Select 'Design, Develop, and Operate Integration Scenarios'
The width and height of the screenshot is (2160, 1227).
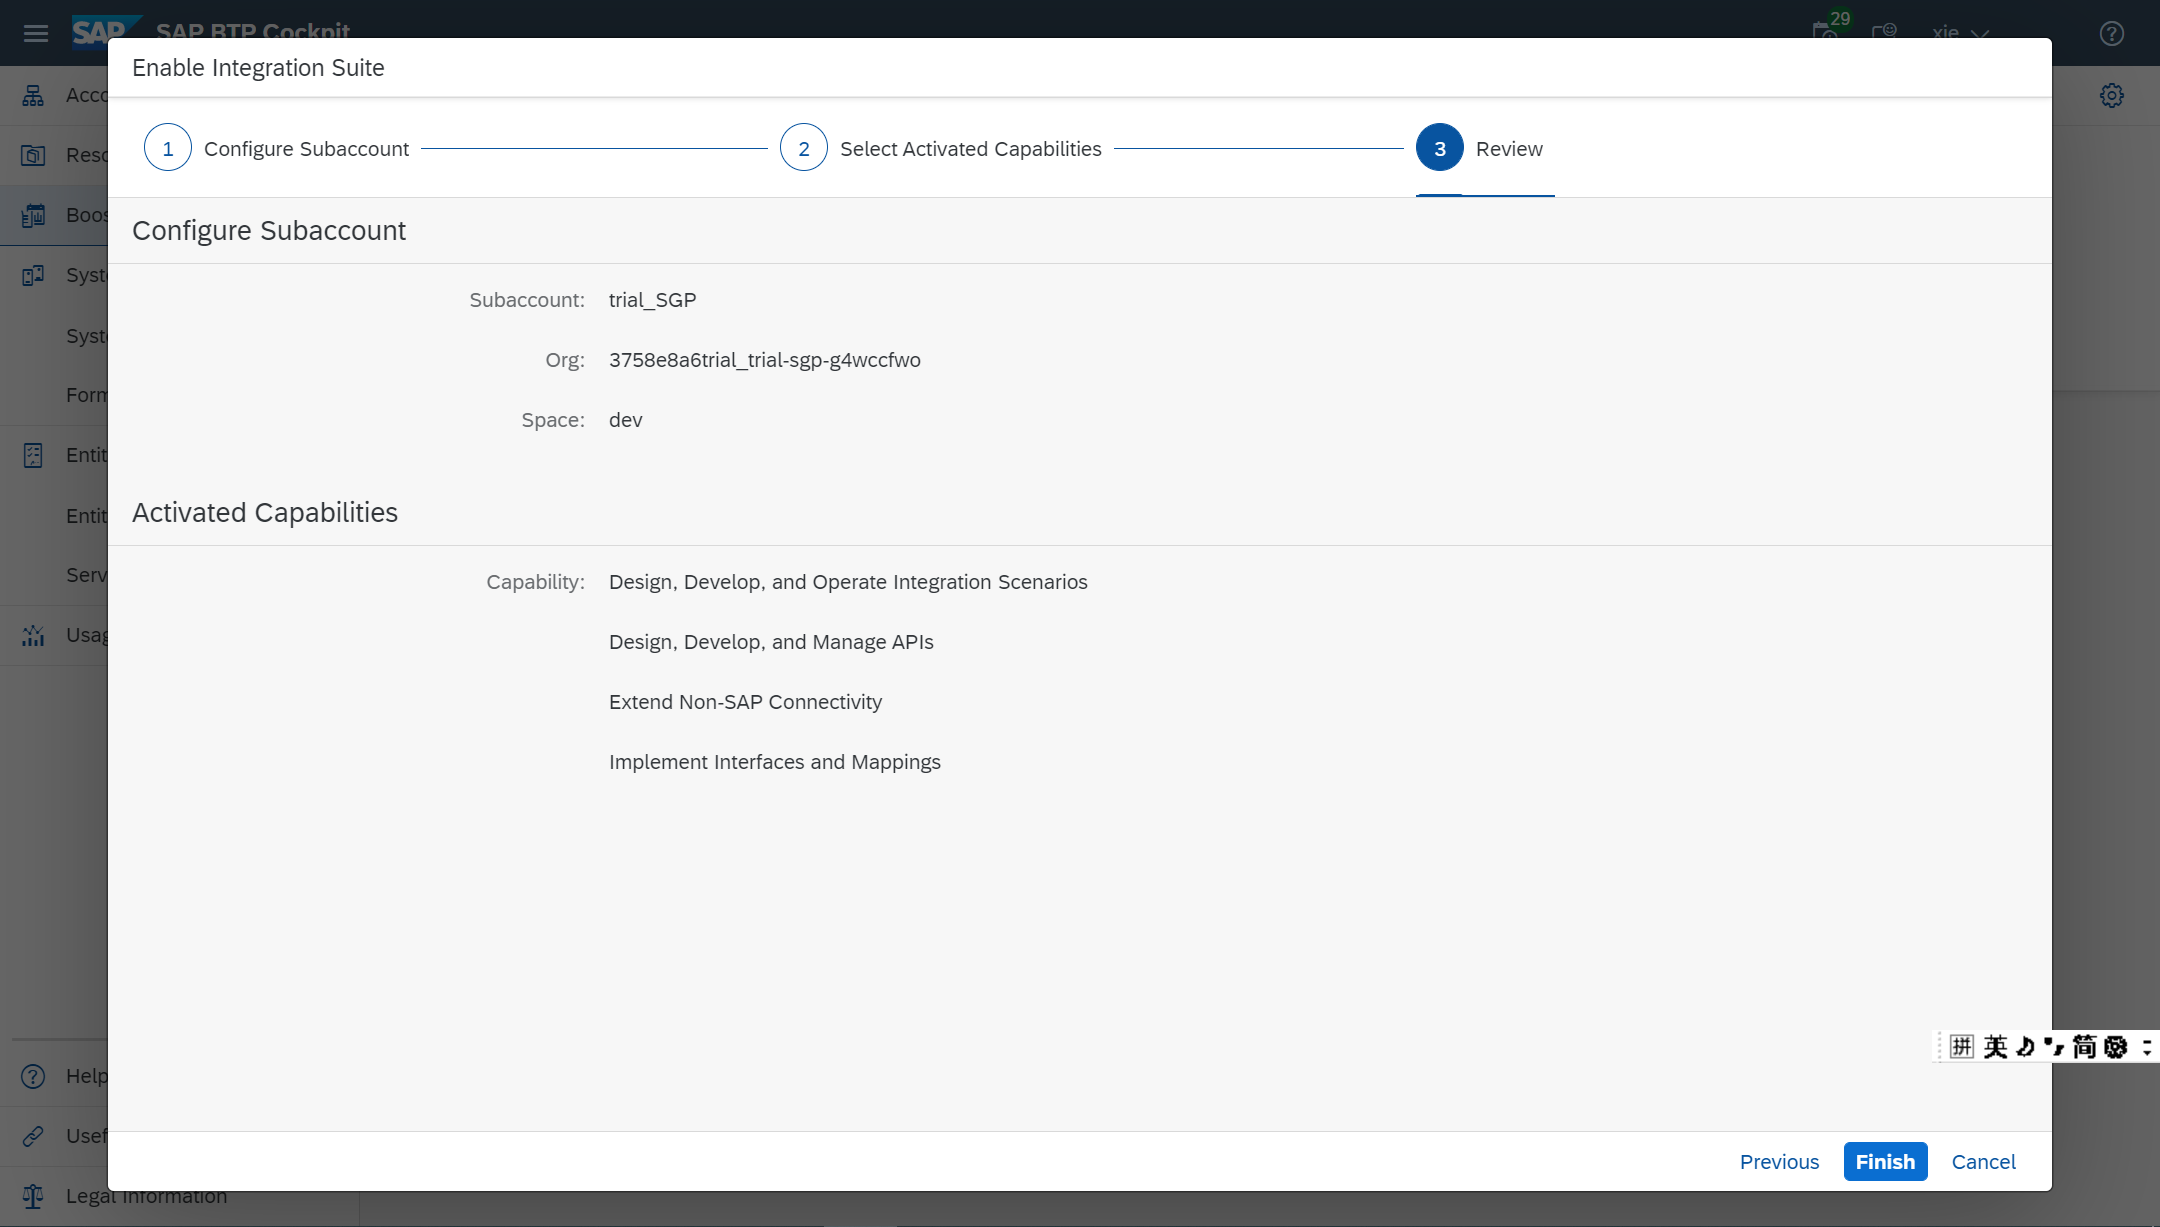click(848, 582)
